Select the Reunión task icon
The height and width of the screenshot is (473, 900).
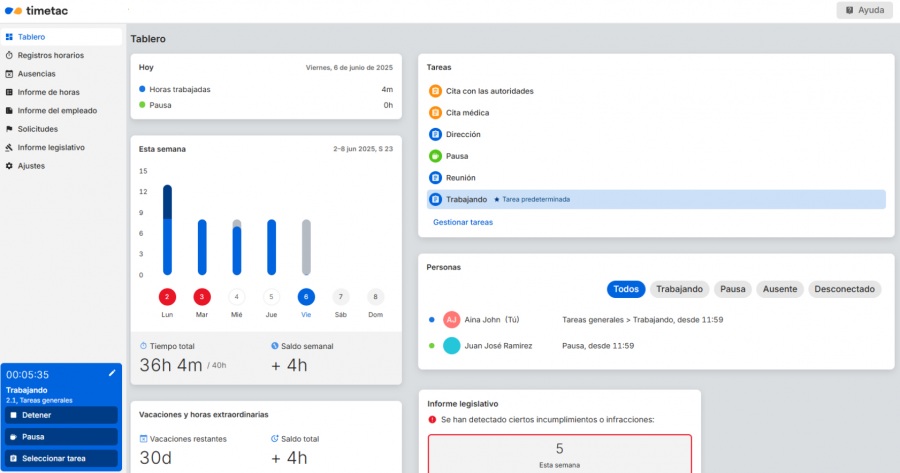tap(436, 178)
